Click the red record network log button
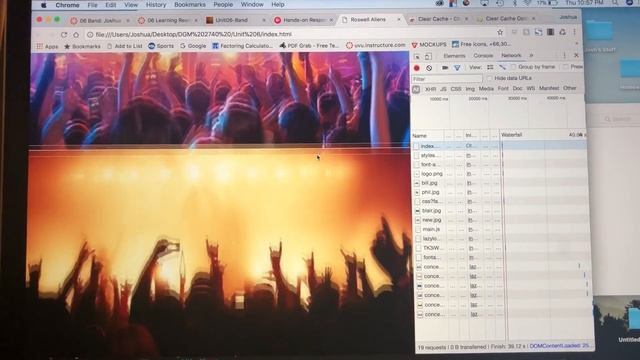Image resolution: width=640 pixels, height=360 pixels. pos(417,68)
